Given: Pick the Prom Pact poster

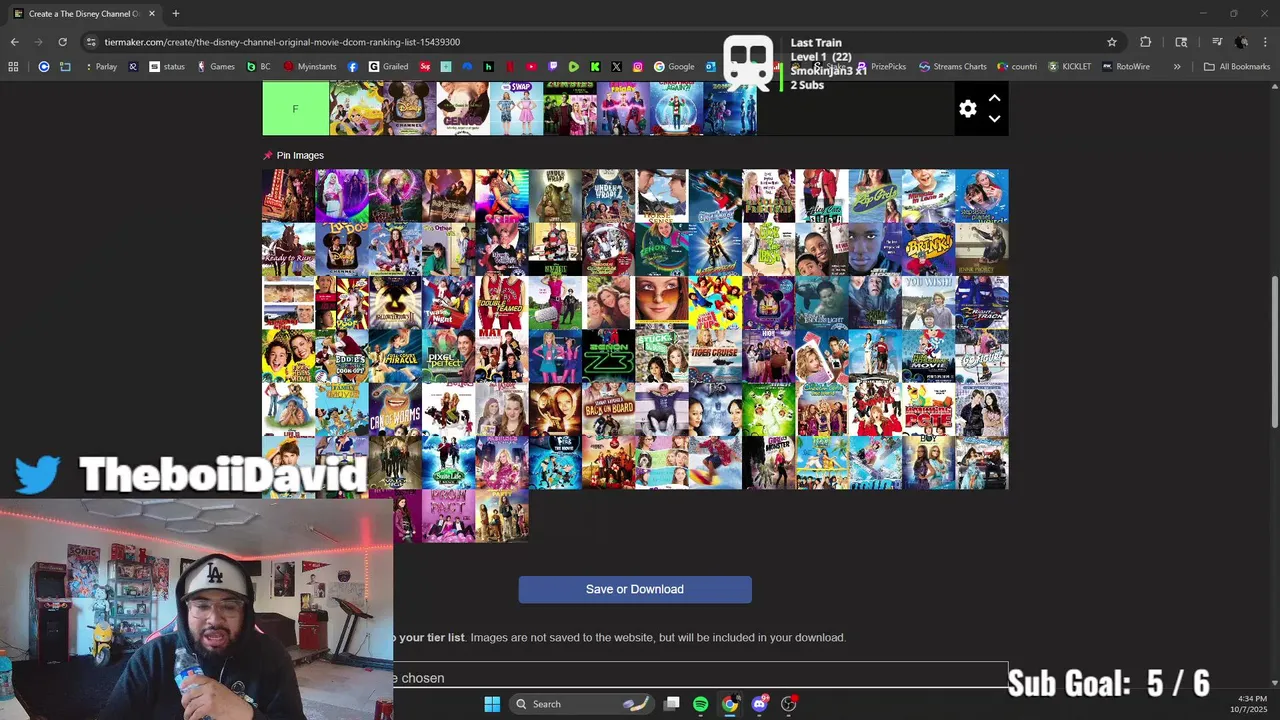Looking at the screenshot, I should (448, 516).
